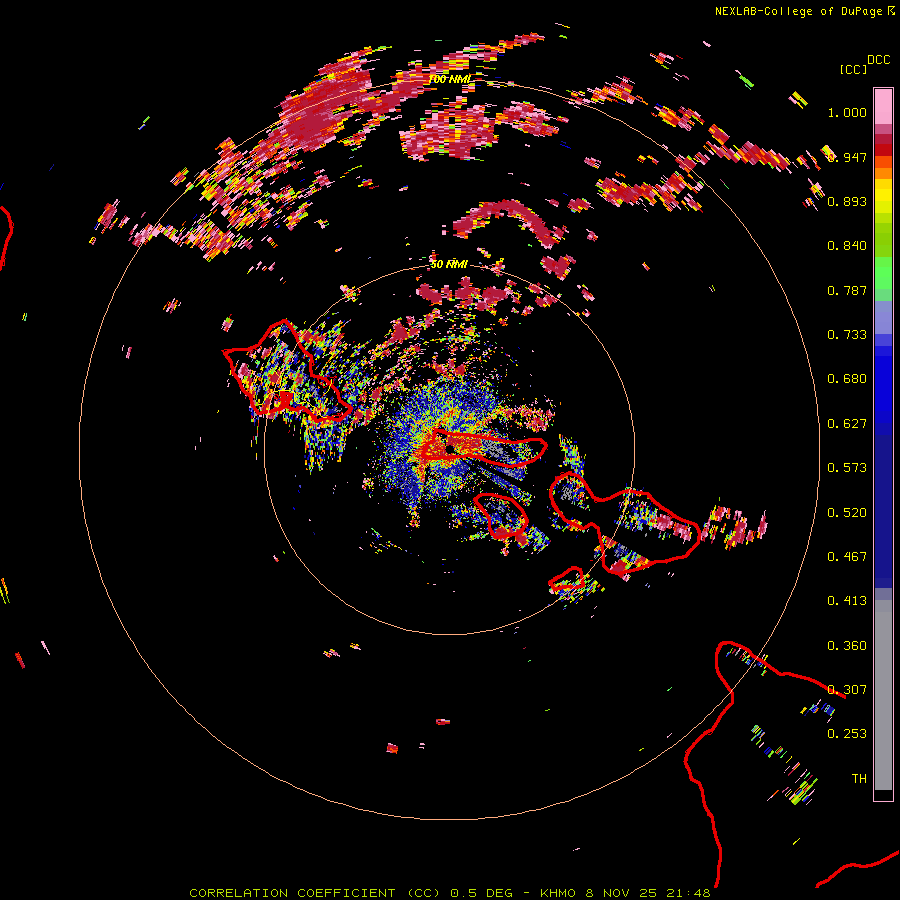Click the 100 NMI range ring label
The width and height of the screenshot is (900, 900).
pos(450,79)
